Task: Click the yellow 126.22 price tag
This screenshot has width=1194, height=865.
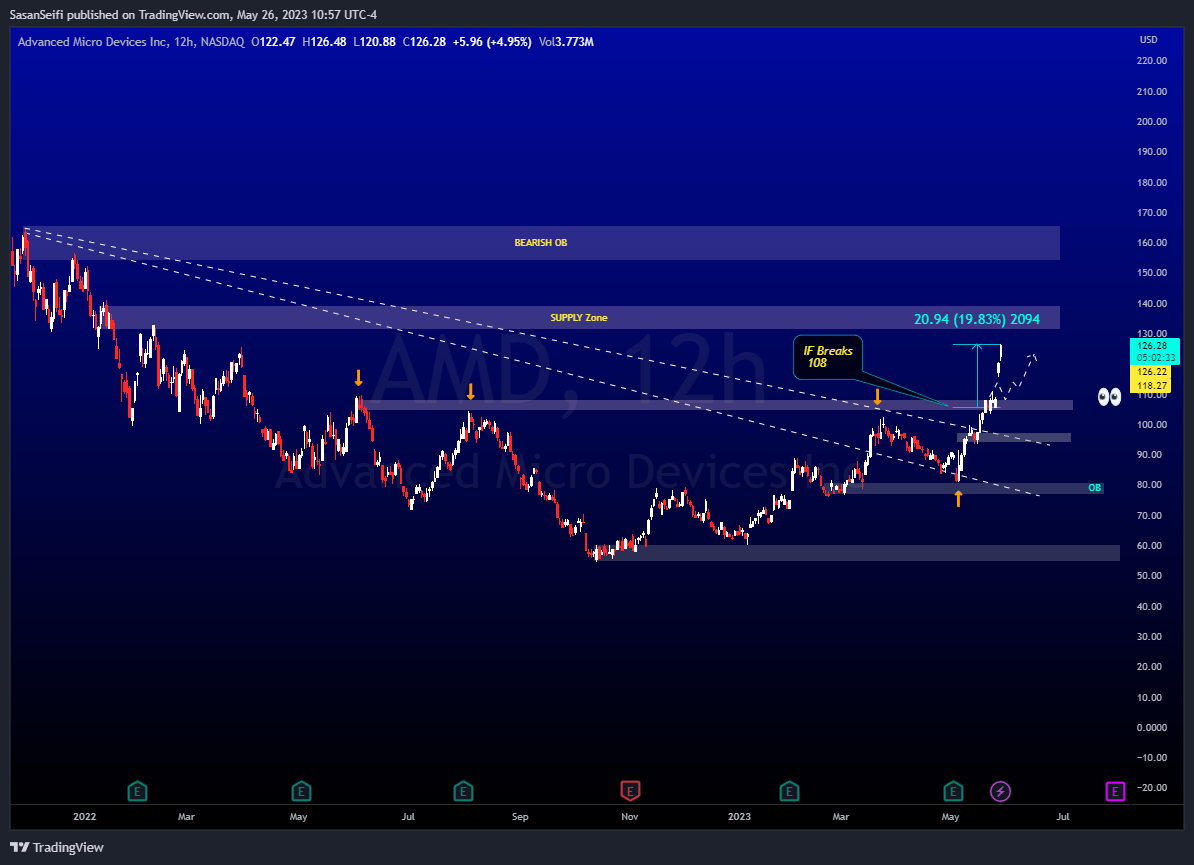Action: pos(1152,372)
